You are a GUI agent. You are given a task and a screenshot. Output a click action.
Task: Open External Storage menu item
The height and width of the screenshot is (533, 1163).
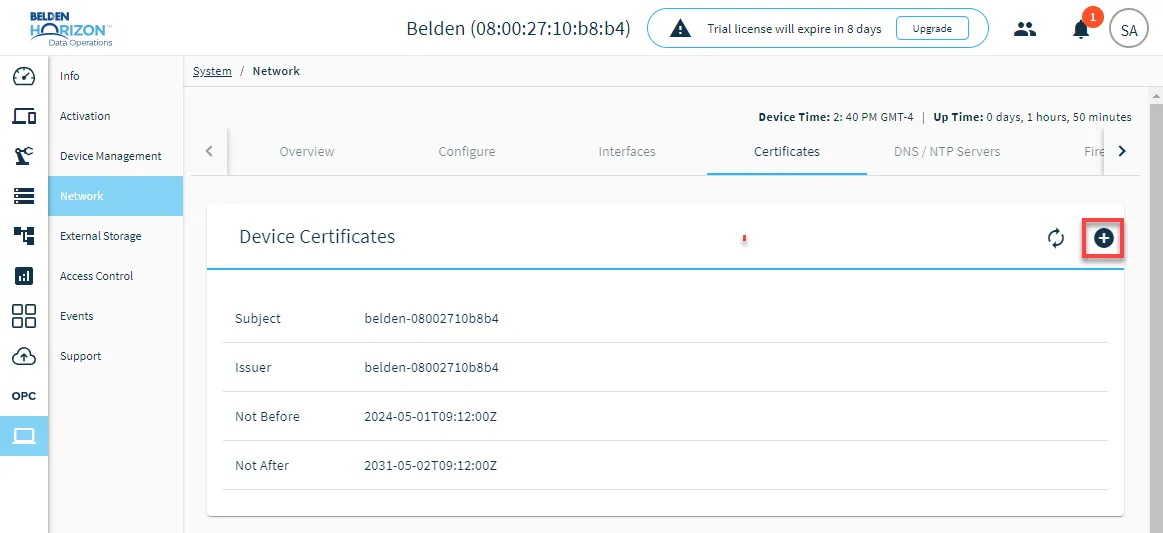116,236
